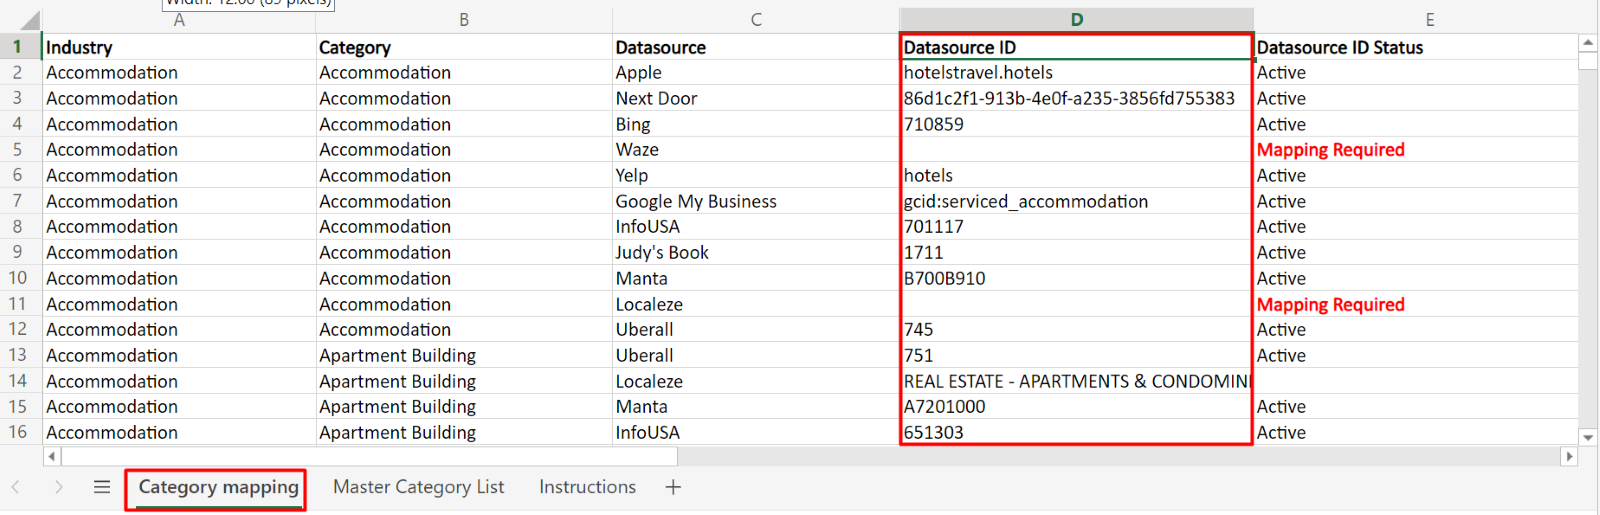This screenshot has height=515, width=1600.
Task: Add a new sheet with plus icon
Action: coord(673,487)
